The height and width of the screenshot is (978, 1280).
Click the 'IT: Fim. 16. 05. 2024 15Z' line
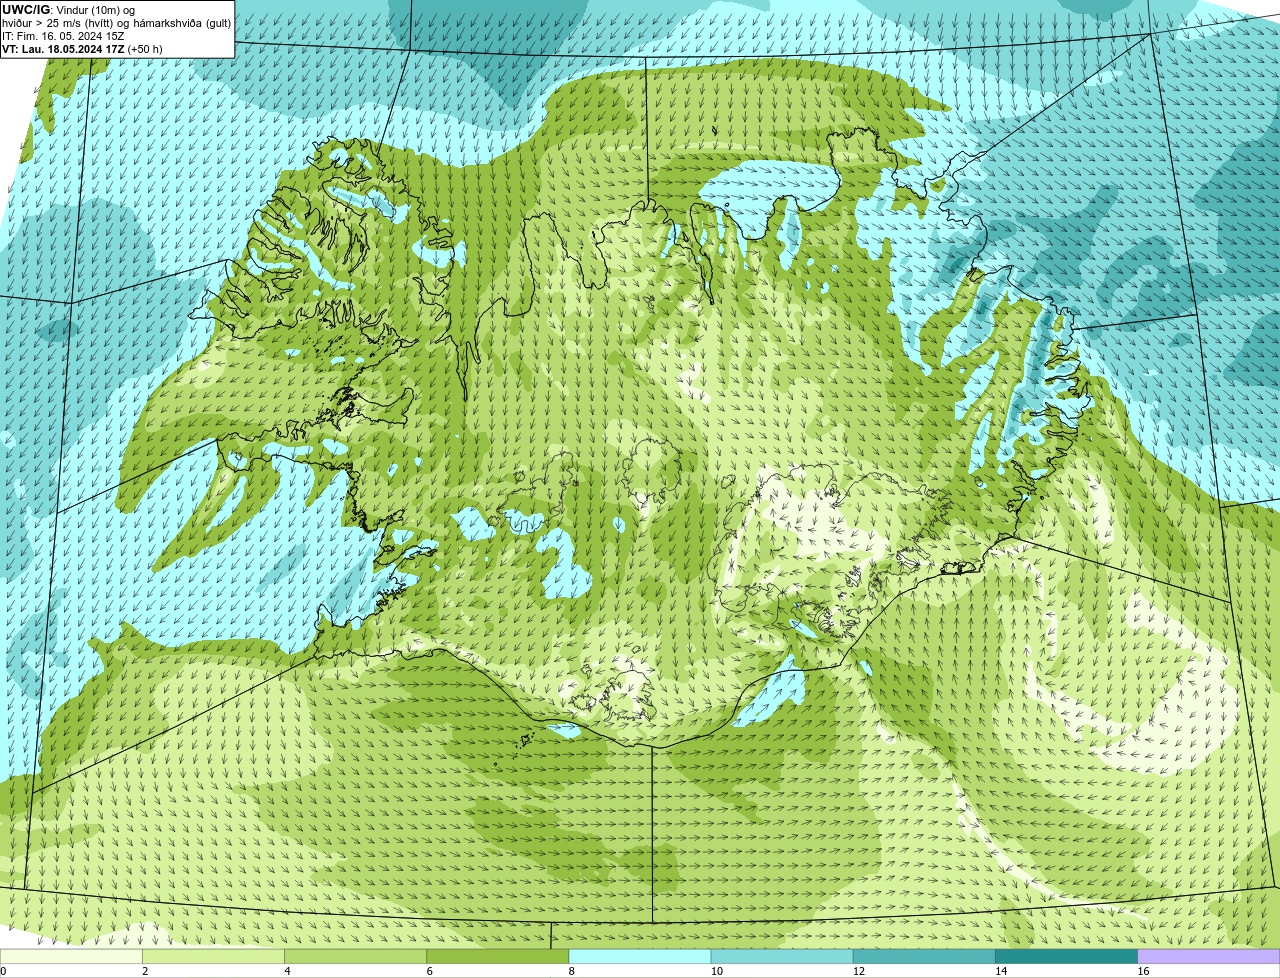pos(63,36)
